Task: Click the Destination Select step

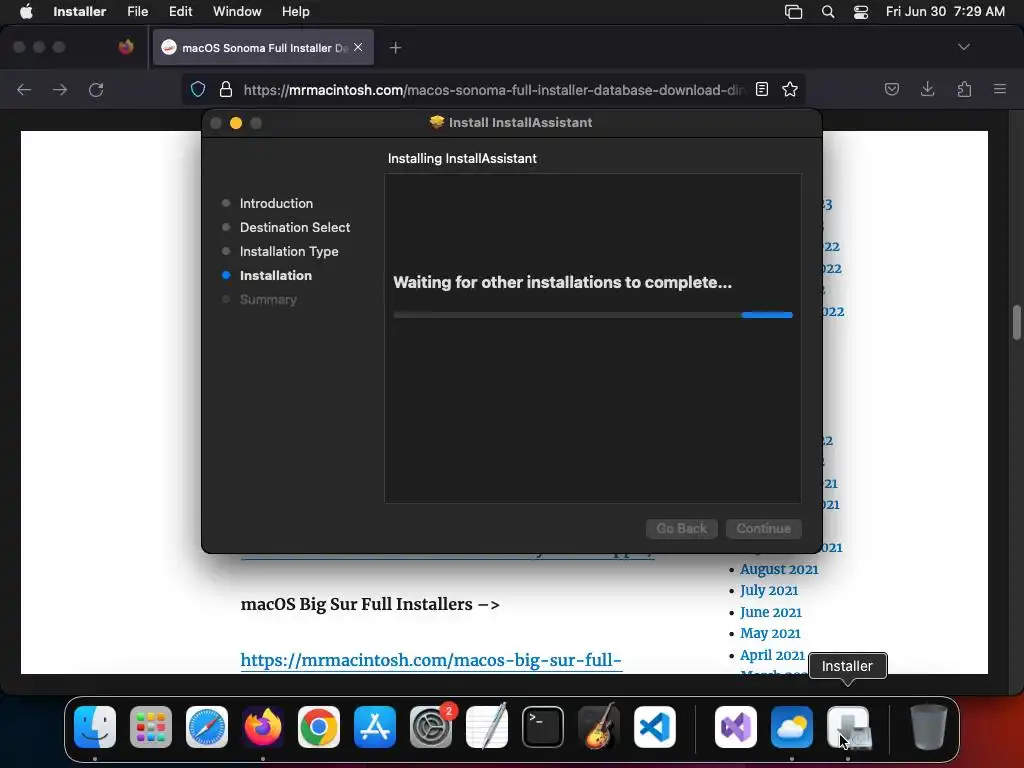Action: coord(295,227)
